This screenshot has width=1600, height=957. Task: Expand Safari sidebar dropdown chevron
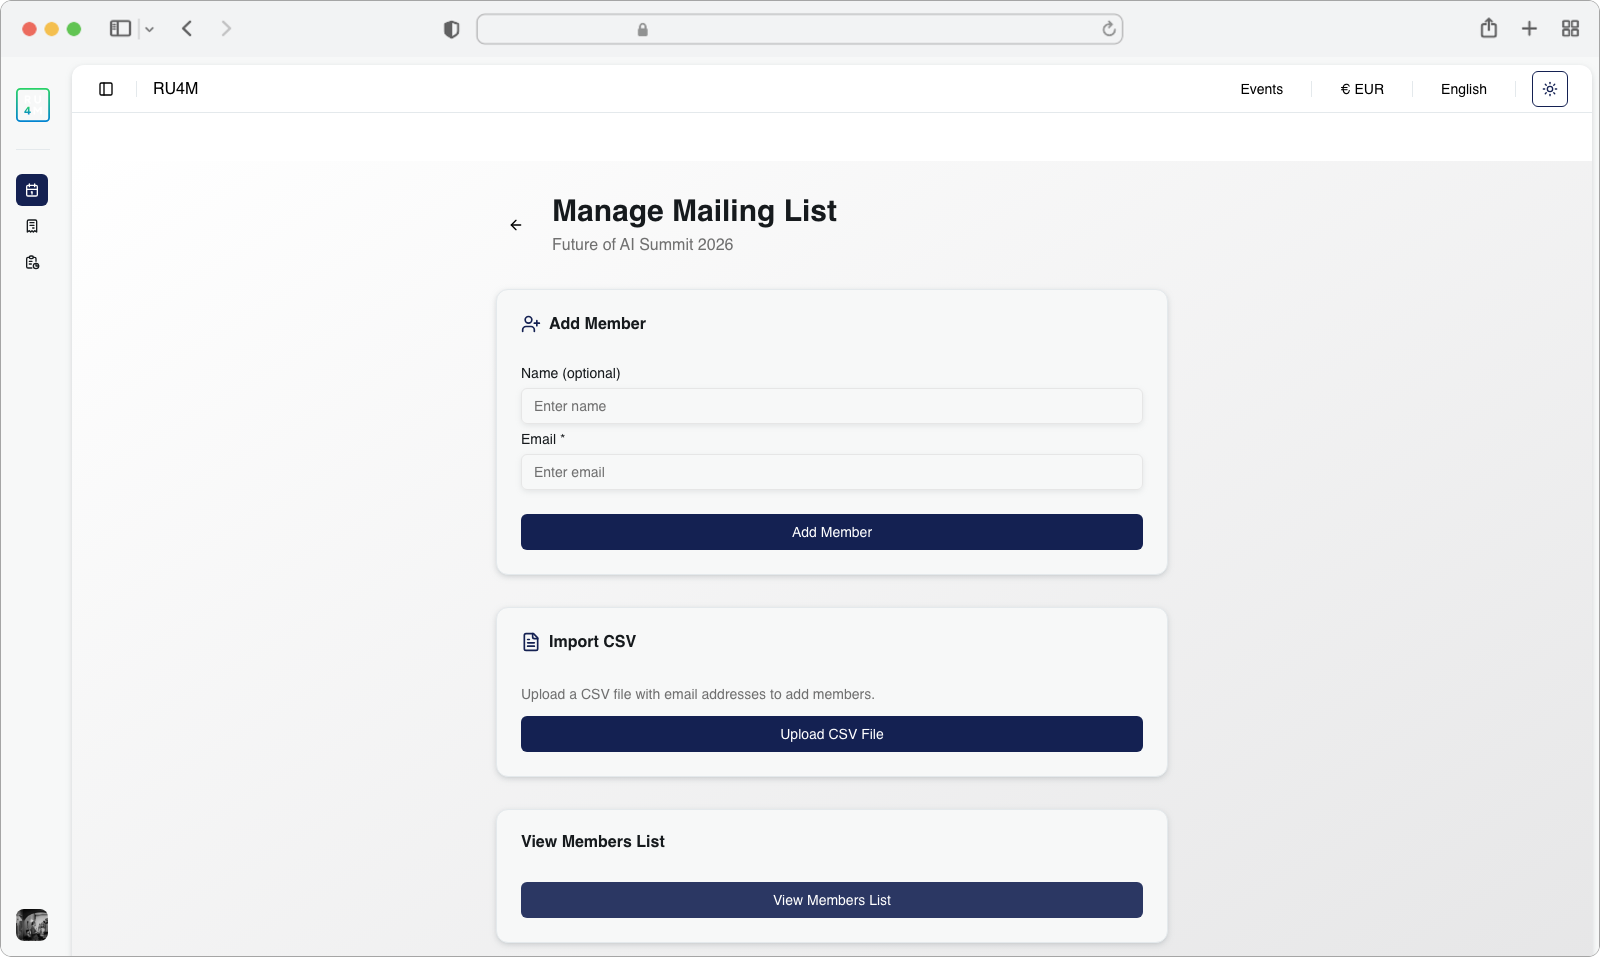point(150,29)
